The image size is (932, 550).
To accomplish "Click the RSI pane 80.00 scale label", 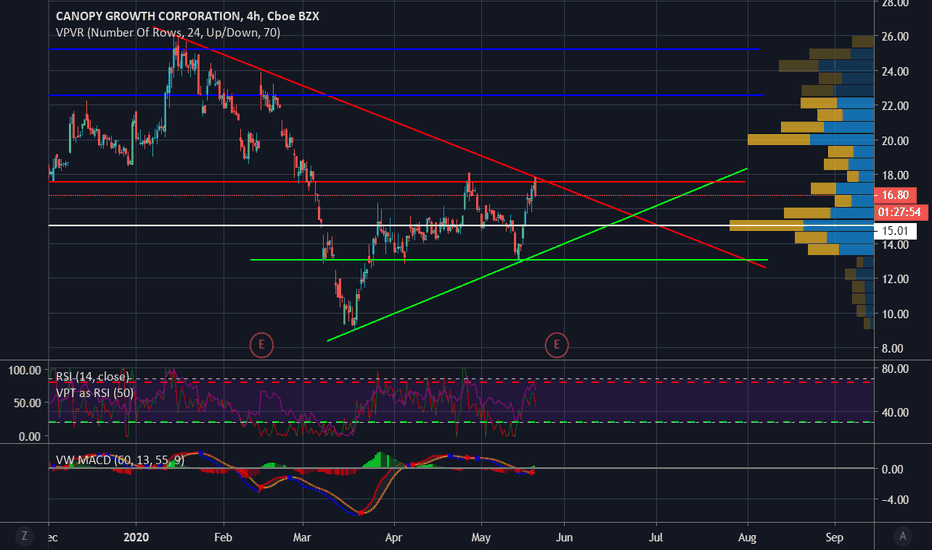I will [895, 369].
